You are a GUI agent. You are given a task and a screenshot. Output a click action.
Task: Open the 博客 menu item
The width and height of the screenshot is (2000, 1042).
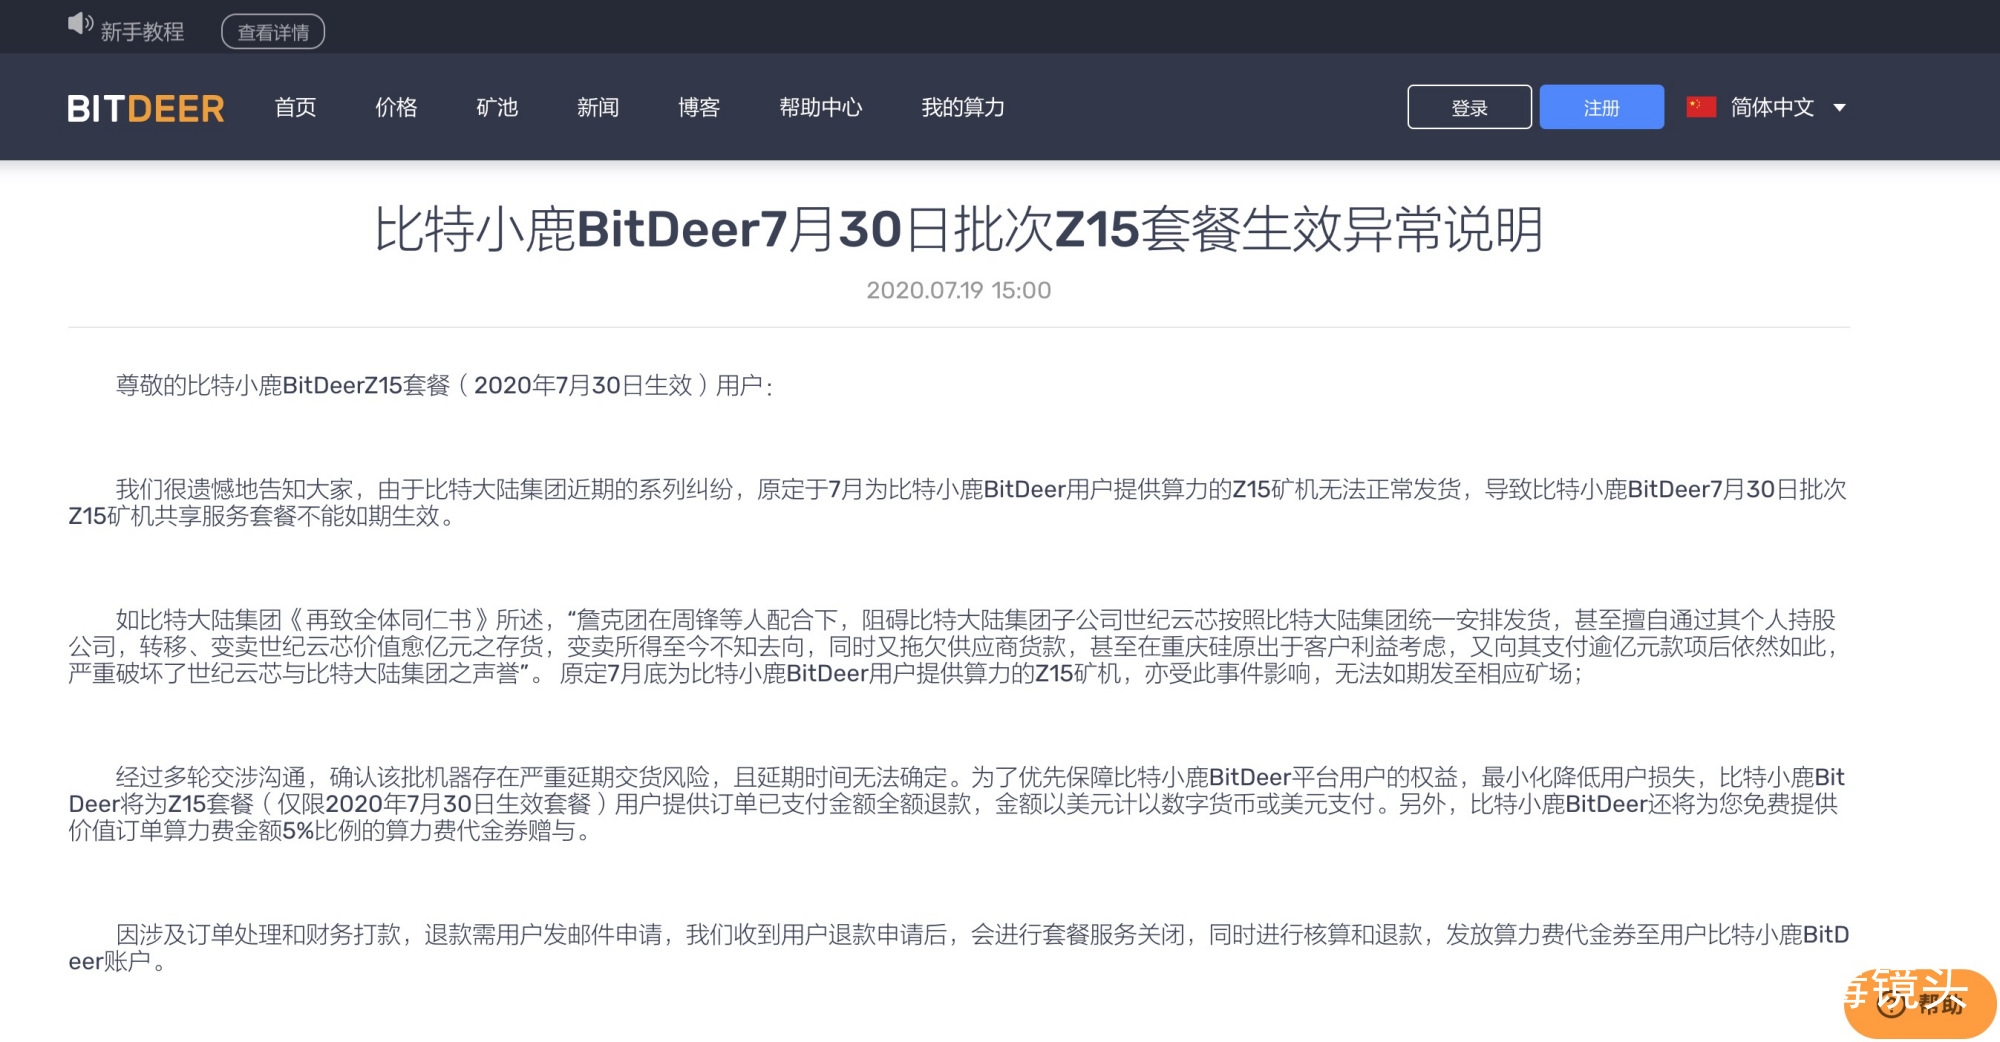coord(699,107)
